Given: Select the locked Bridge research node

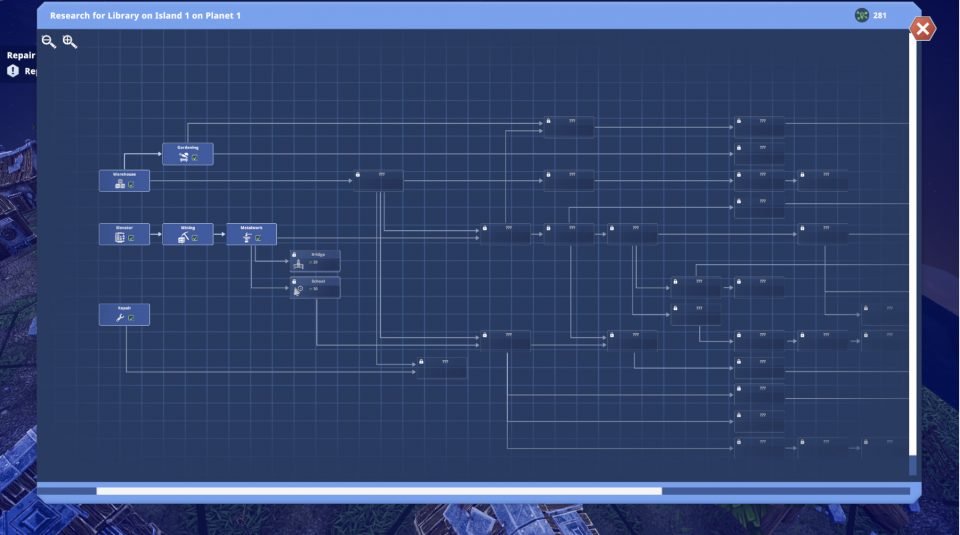Looking at the screenshot, I should tap(315, 261).
